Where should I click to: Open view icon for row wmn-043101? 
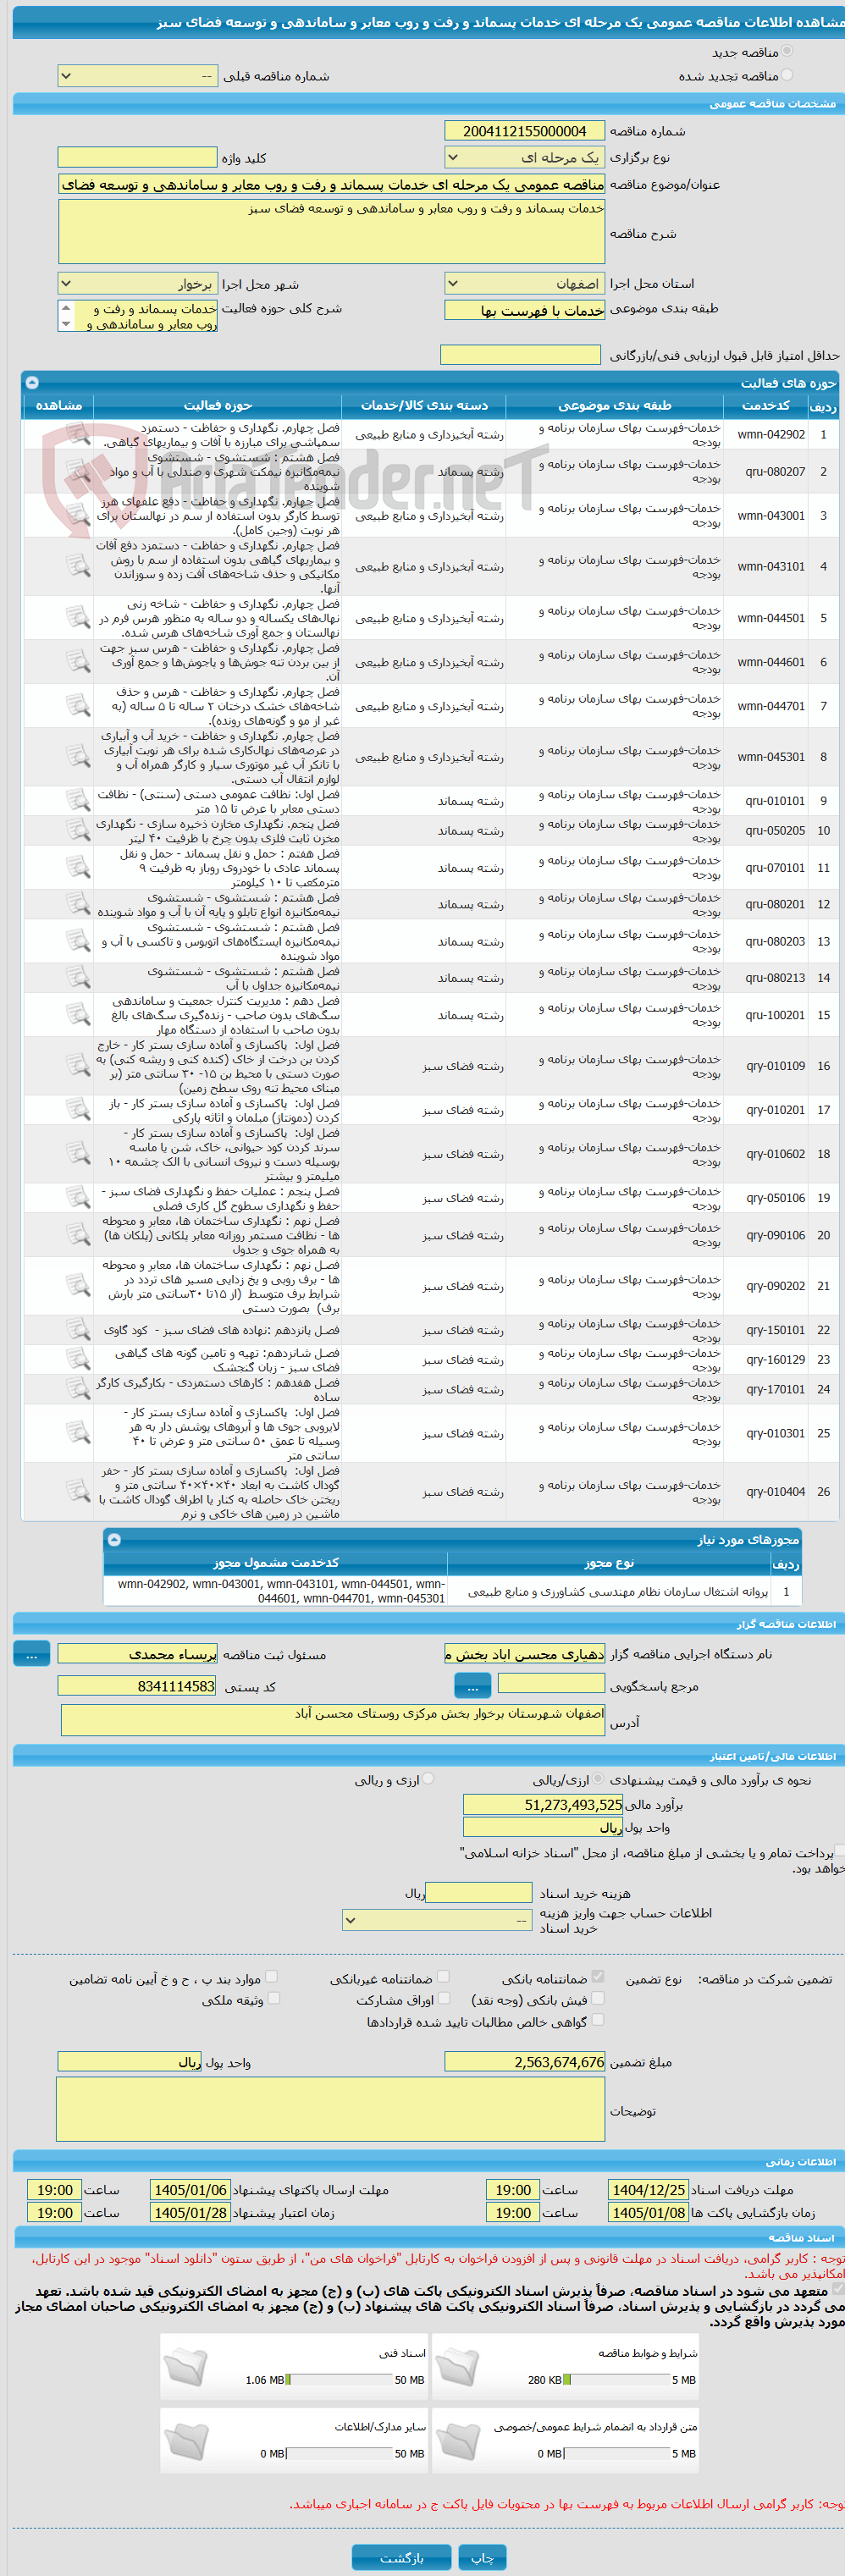tap(78, 566)
